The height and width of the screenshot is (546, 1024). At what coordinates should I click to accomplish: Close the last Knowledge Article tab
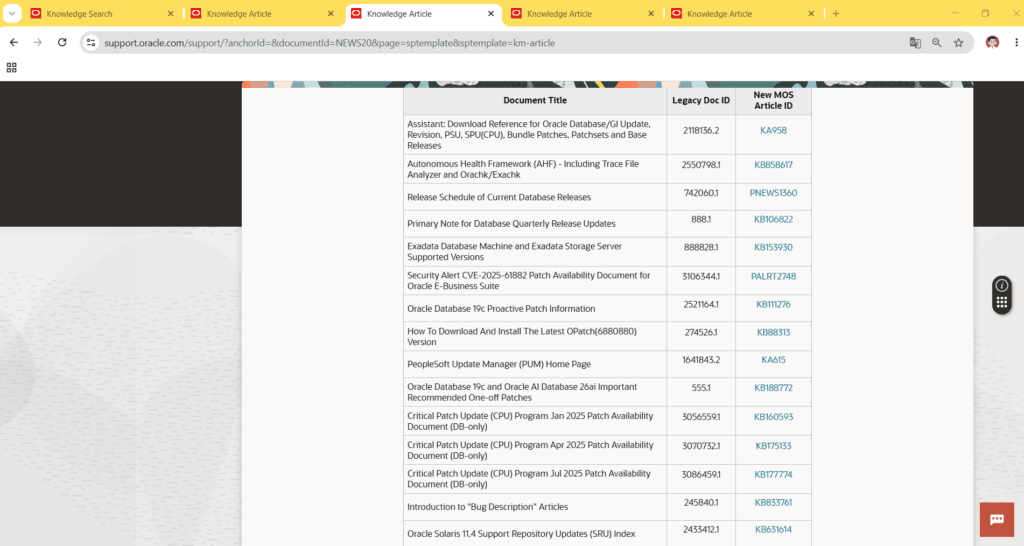pyautogui.click(x=811, y=13)
